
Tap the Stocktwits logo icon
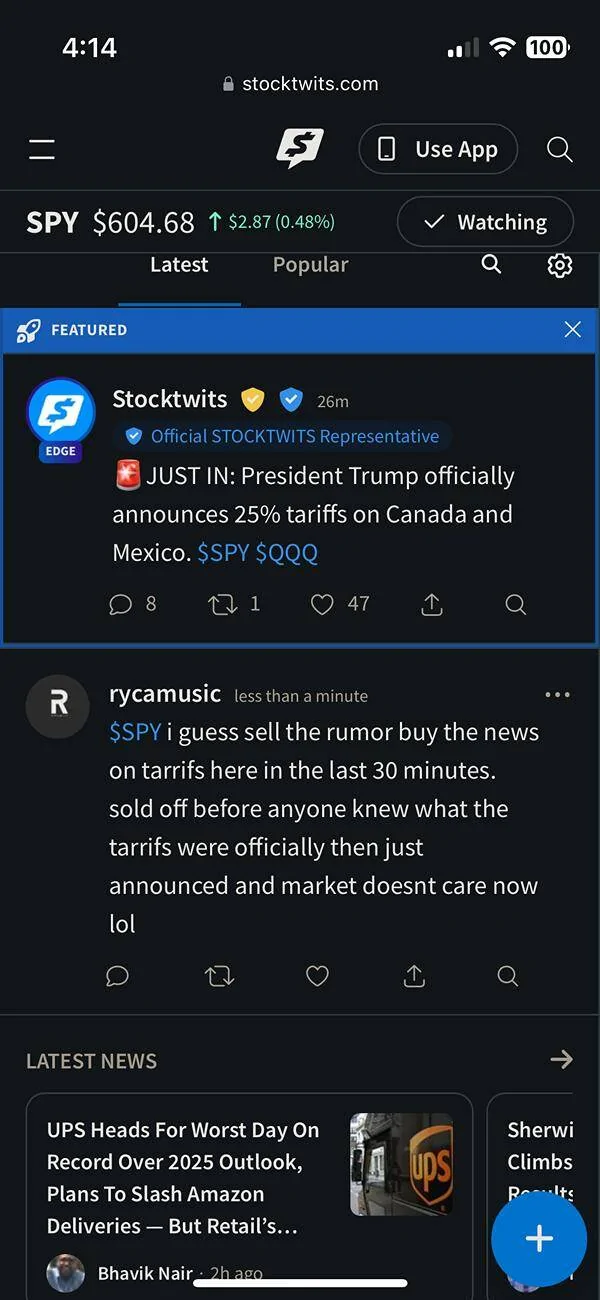[x=300, y=149]
